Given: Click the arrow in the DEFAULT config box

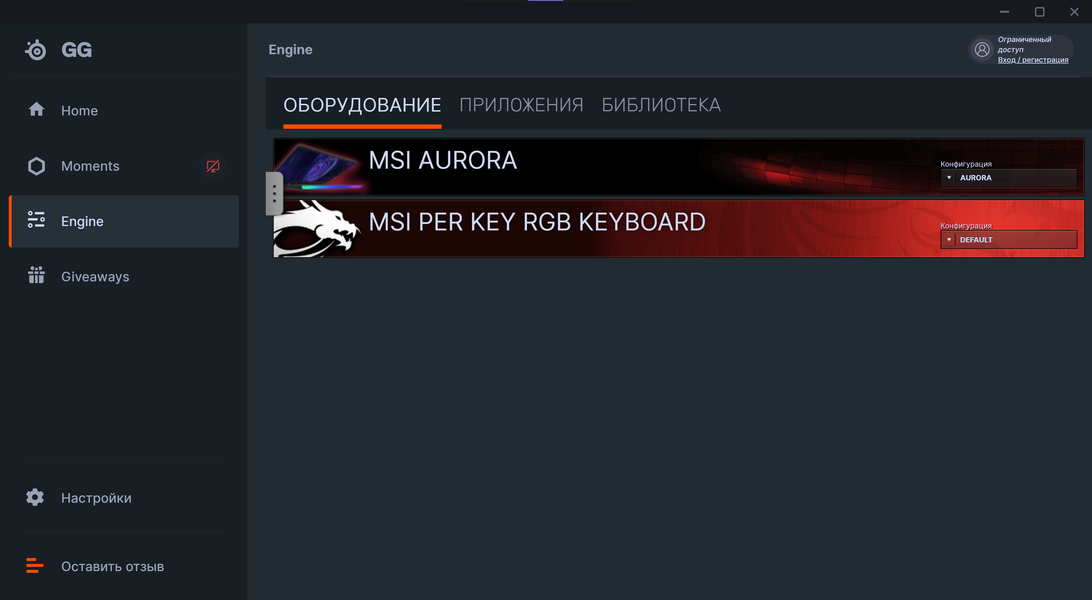Looking at the screenshot, I should click(949, 239).
